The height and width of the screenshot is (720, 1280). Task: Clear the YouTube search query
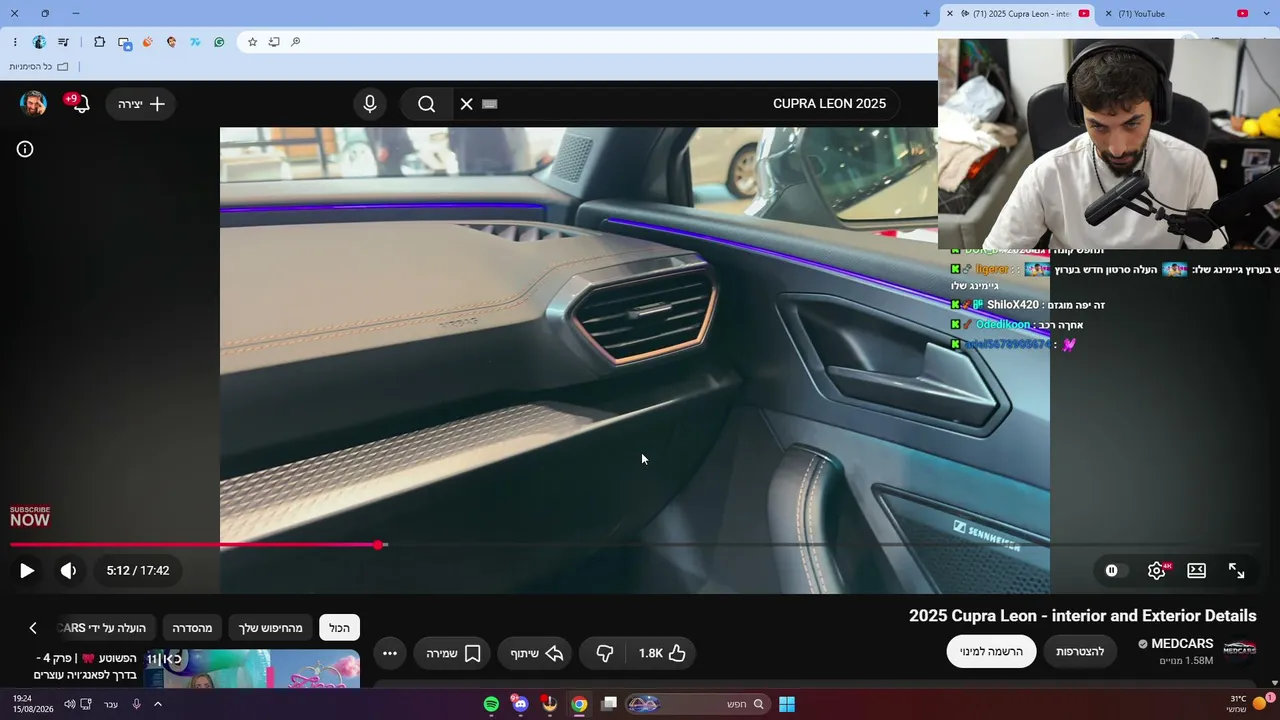click(x=466, y=104)
